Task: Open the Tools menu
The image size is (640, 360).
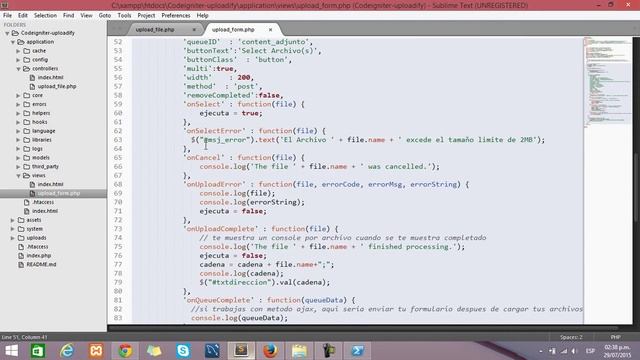Action: pos(124,16)
